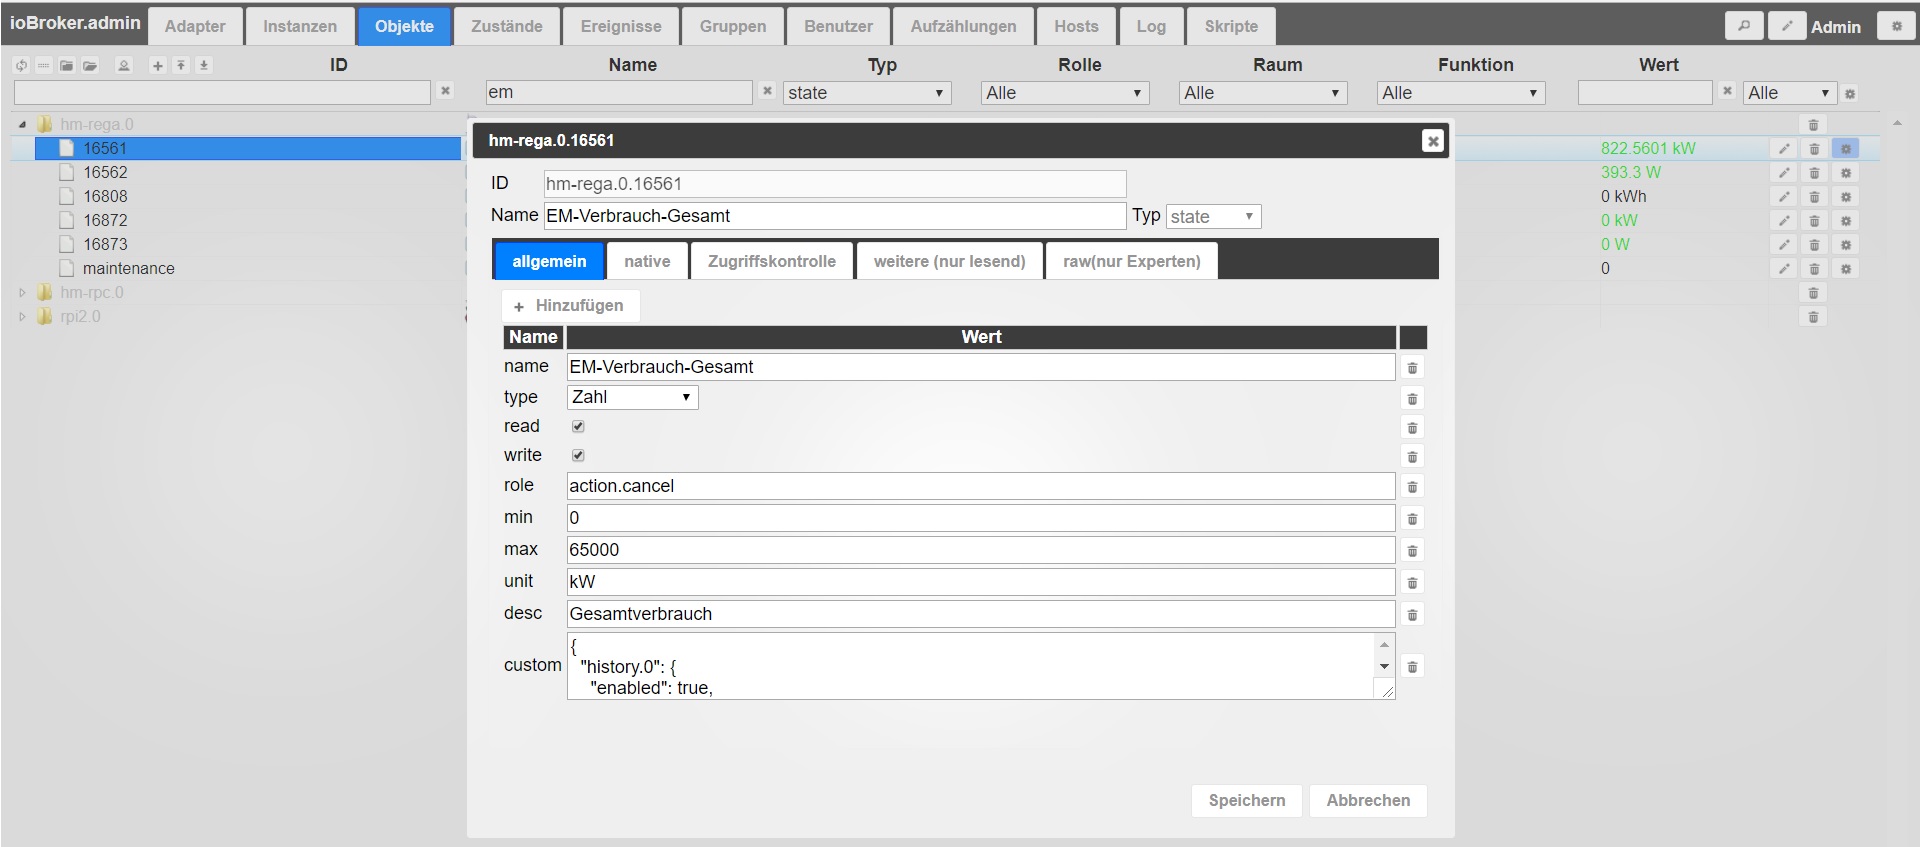This screenshot has height=847, width=1921.
Task: Close the hm-rega.0.16561 dialog
Action: [1433, 141]
